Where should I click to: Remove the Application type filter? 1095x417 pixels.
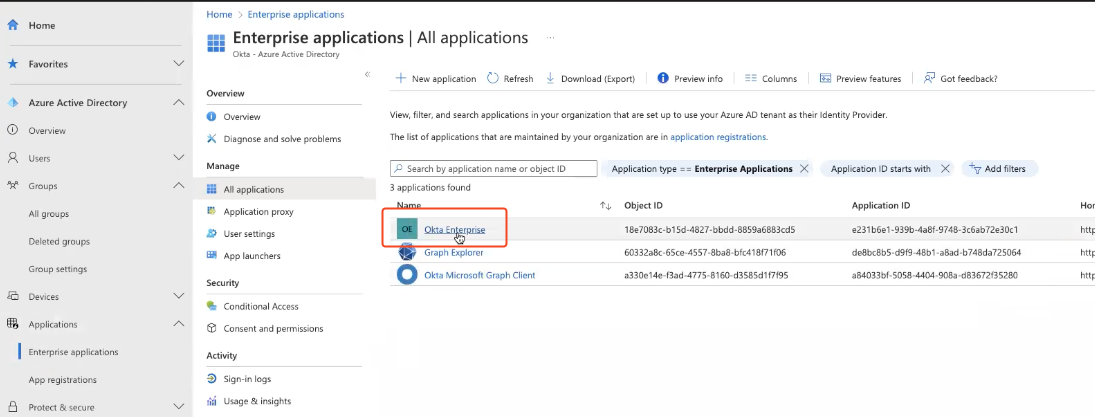pyautogui.click(x=803, y=169)
